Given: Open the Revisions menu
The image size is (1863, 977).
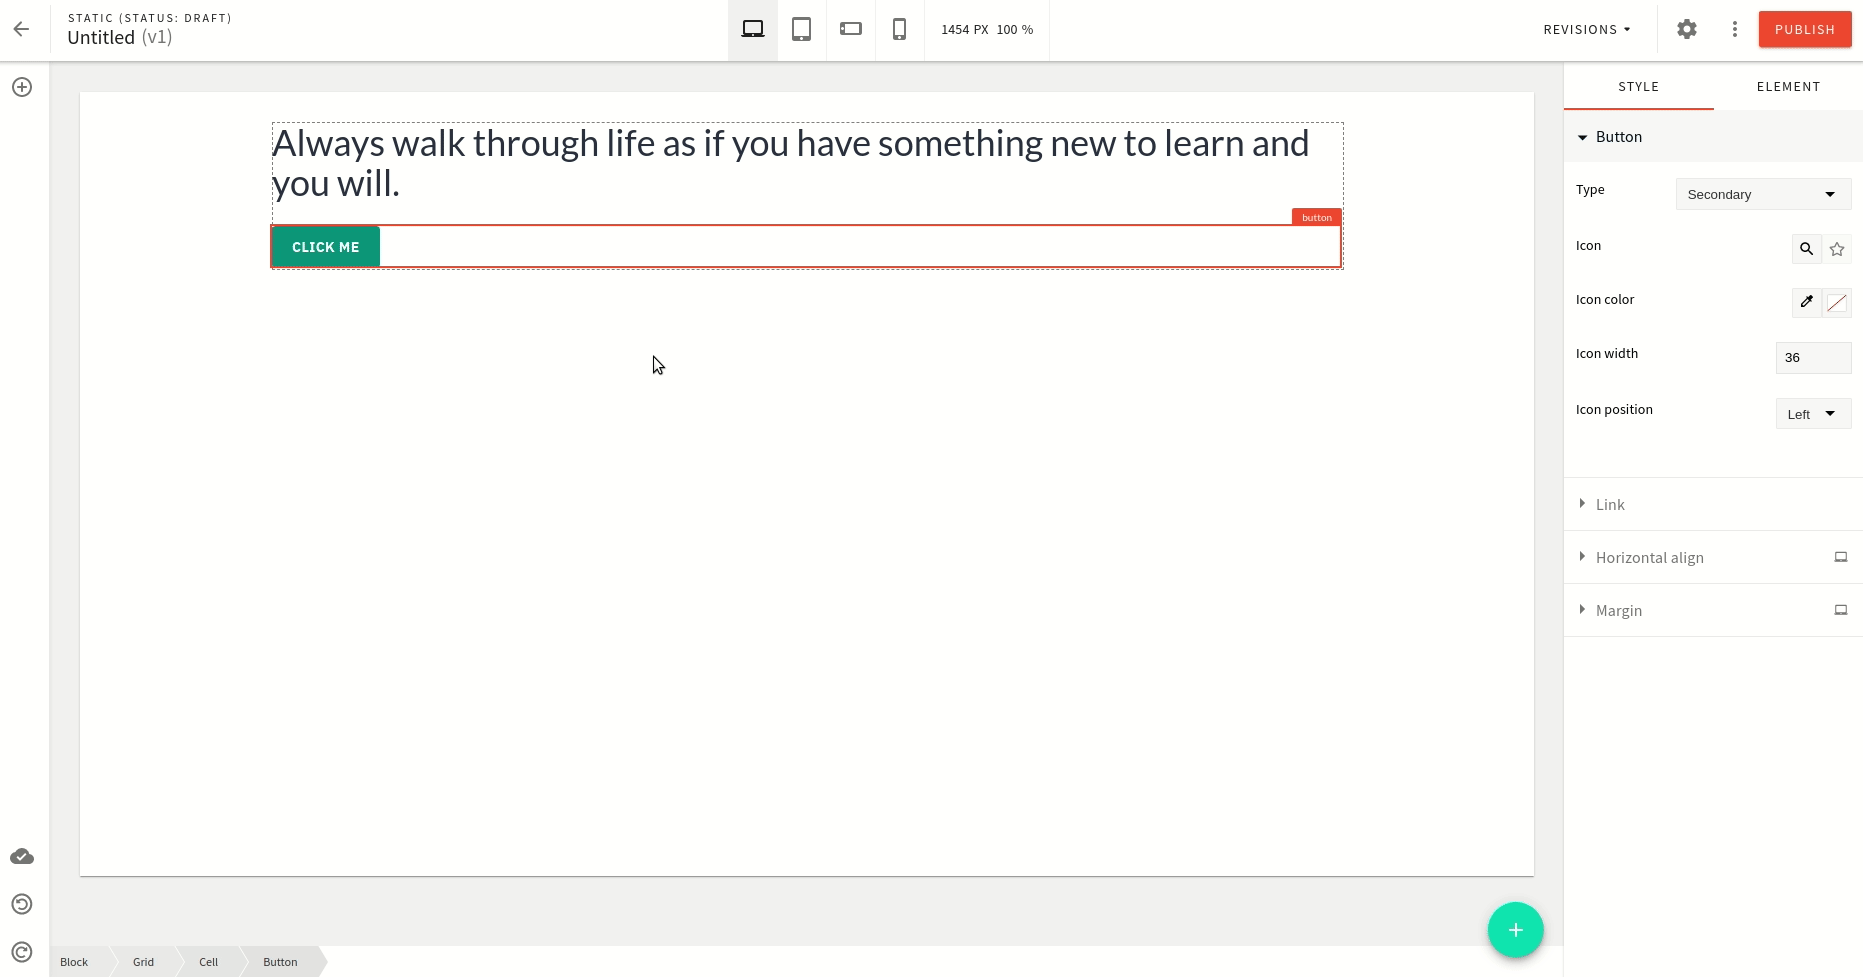Looking at the screenshot, I should 1585,29.
